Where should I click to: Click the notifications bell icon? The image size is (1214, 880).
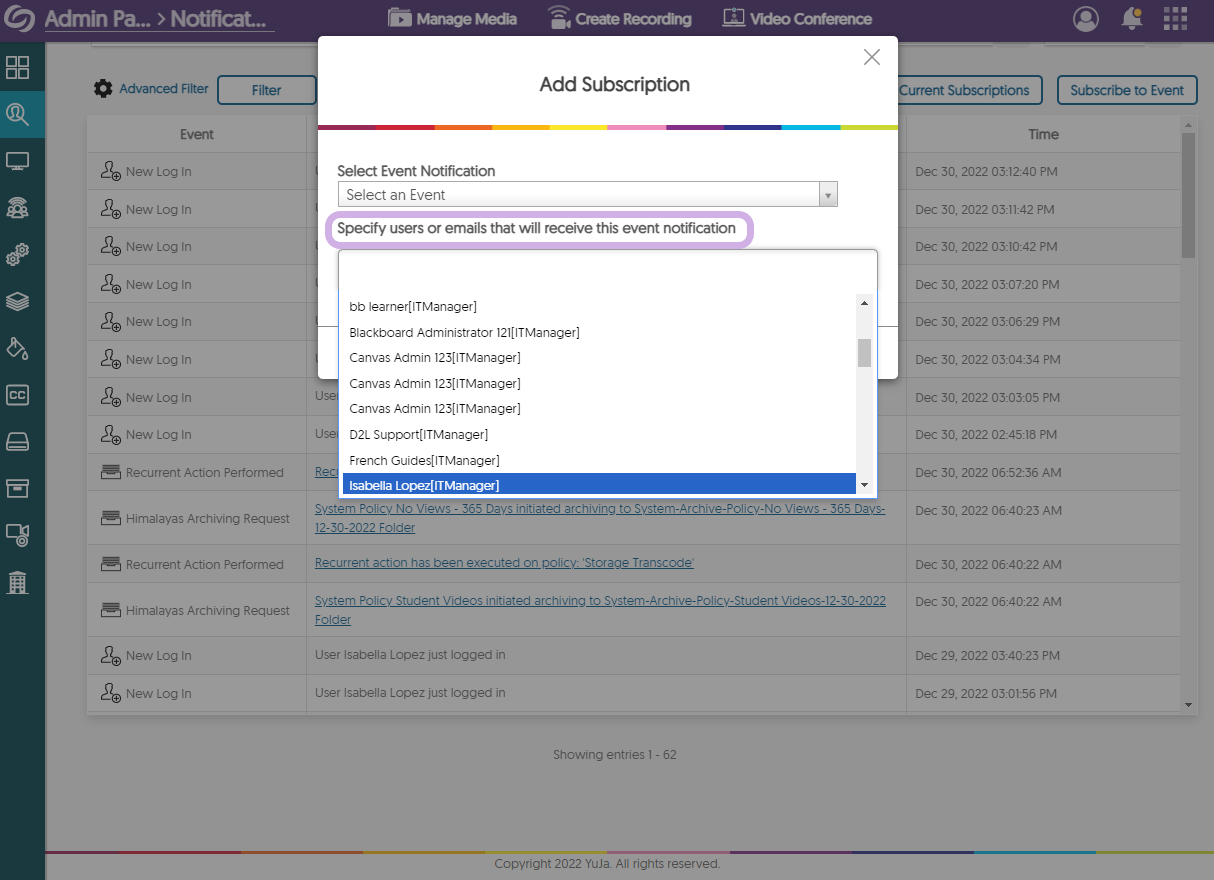(x=1132, y=19)
